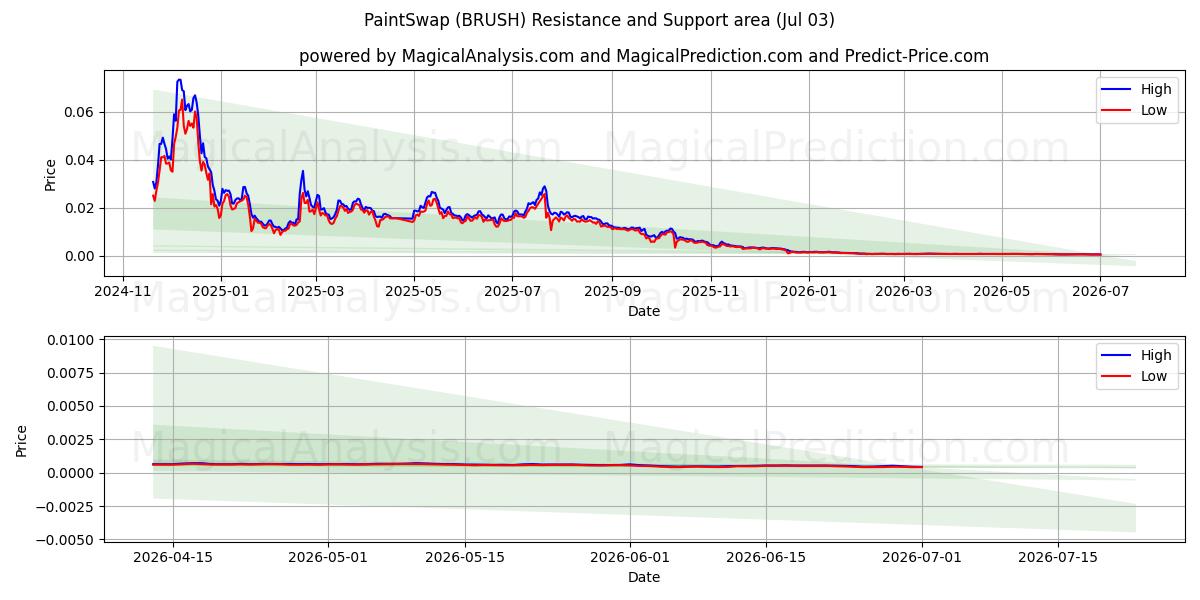The height and width of the screenshot is (600, 1200).
Task: Click the '2025-09' x-axis label
Action: pos(612,291)
